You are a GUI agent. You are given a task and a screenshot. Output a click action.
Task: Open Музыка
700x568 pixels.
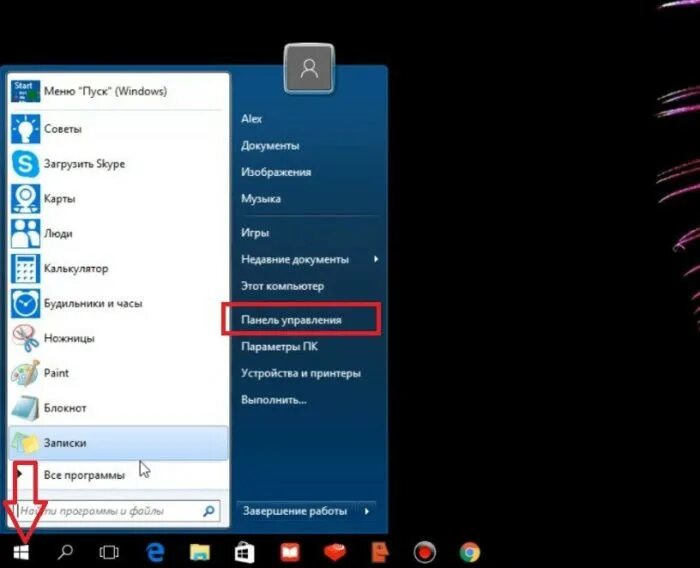[x=261, y=198]
